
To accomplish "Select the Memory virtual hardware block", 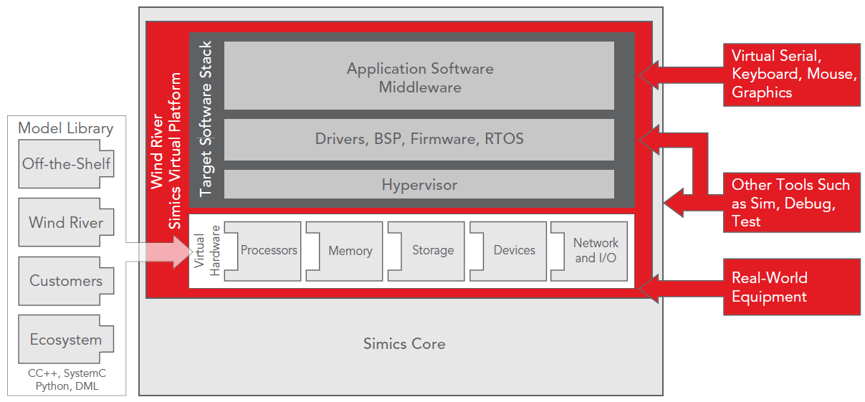I will 350,250.
